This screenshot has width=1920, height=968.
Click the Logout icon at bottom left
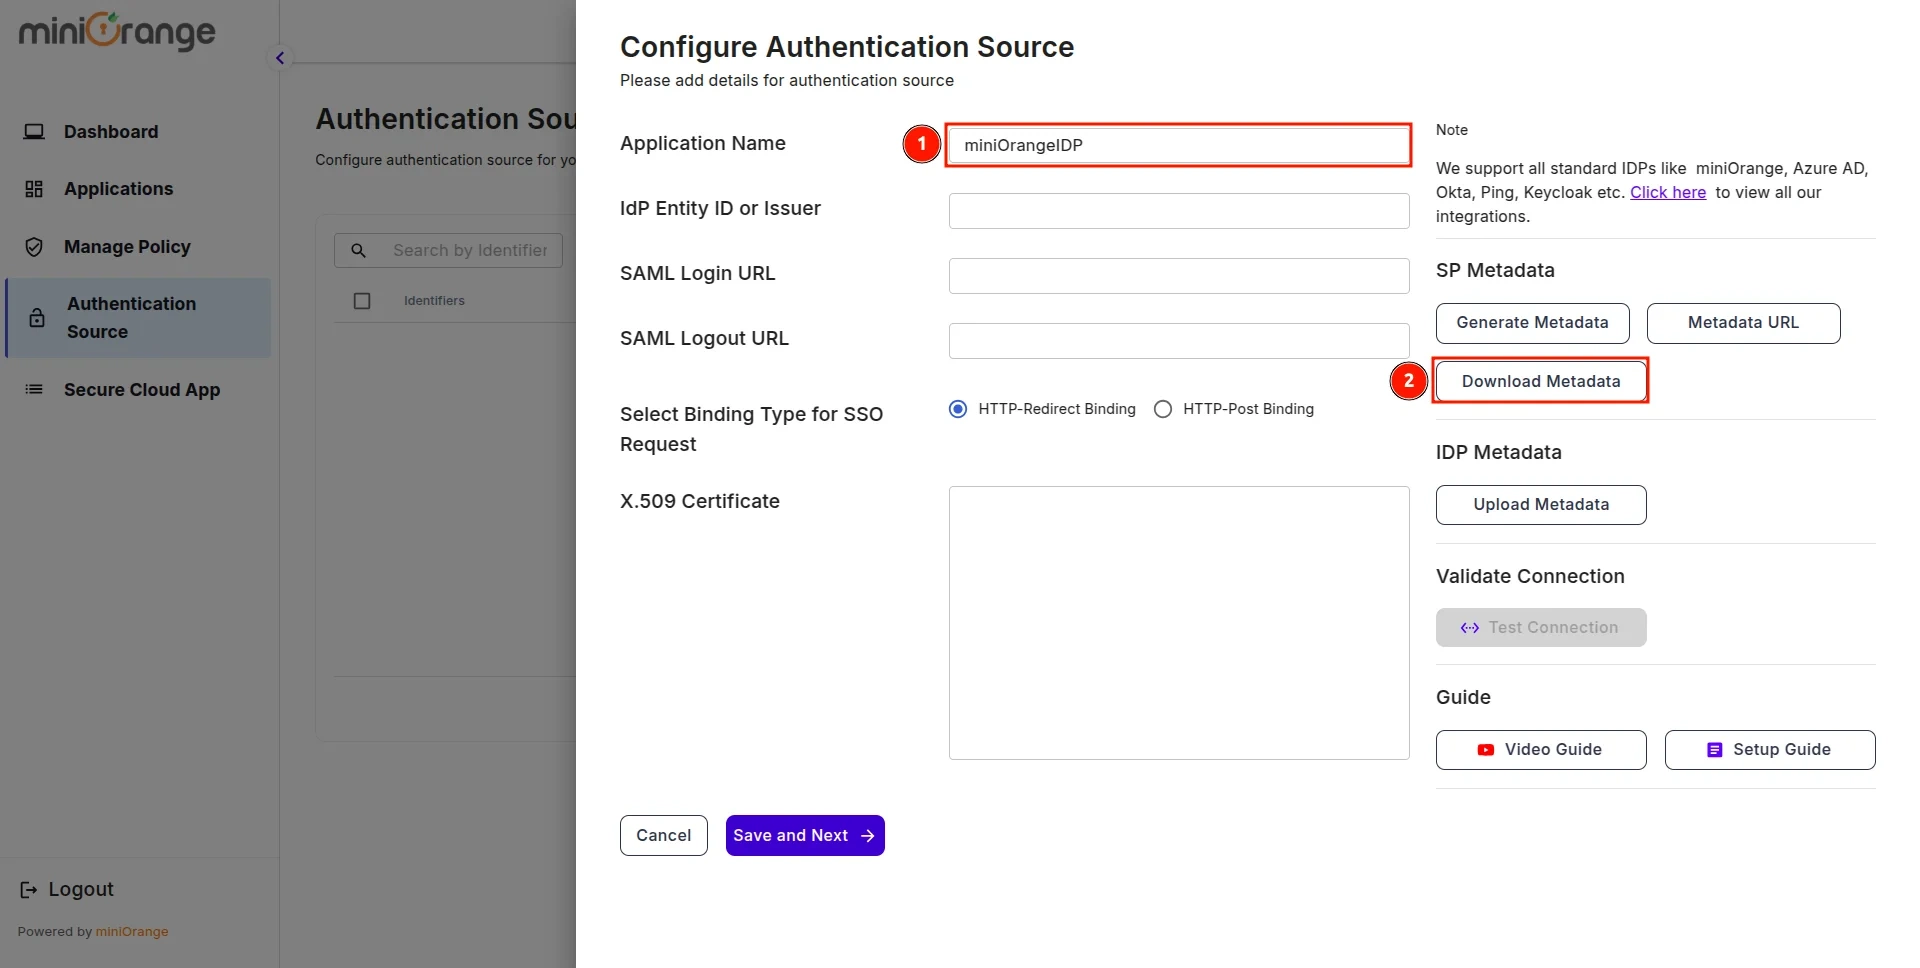(x=26, y=889)
